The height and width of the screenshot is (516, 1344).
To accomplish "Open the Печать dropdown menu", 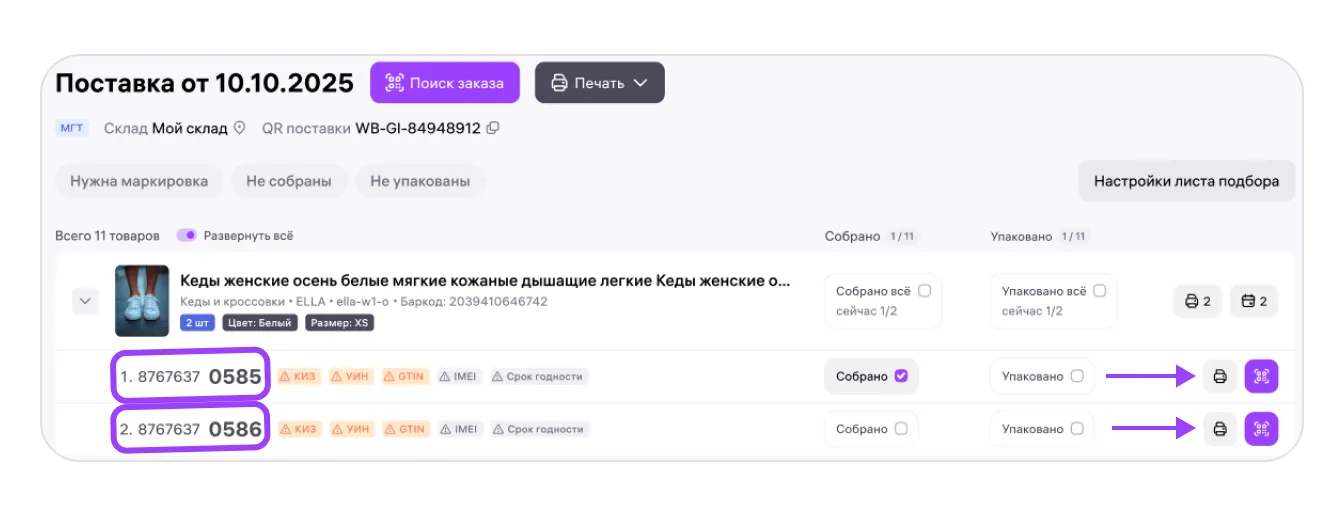I will (599, 83).
